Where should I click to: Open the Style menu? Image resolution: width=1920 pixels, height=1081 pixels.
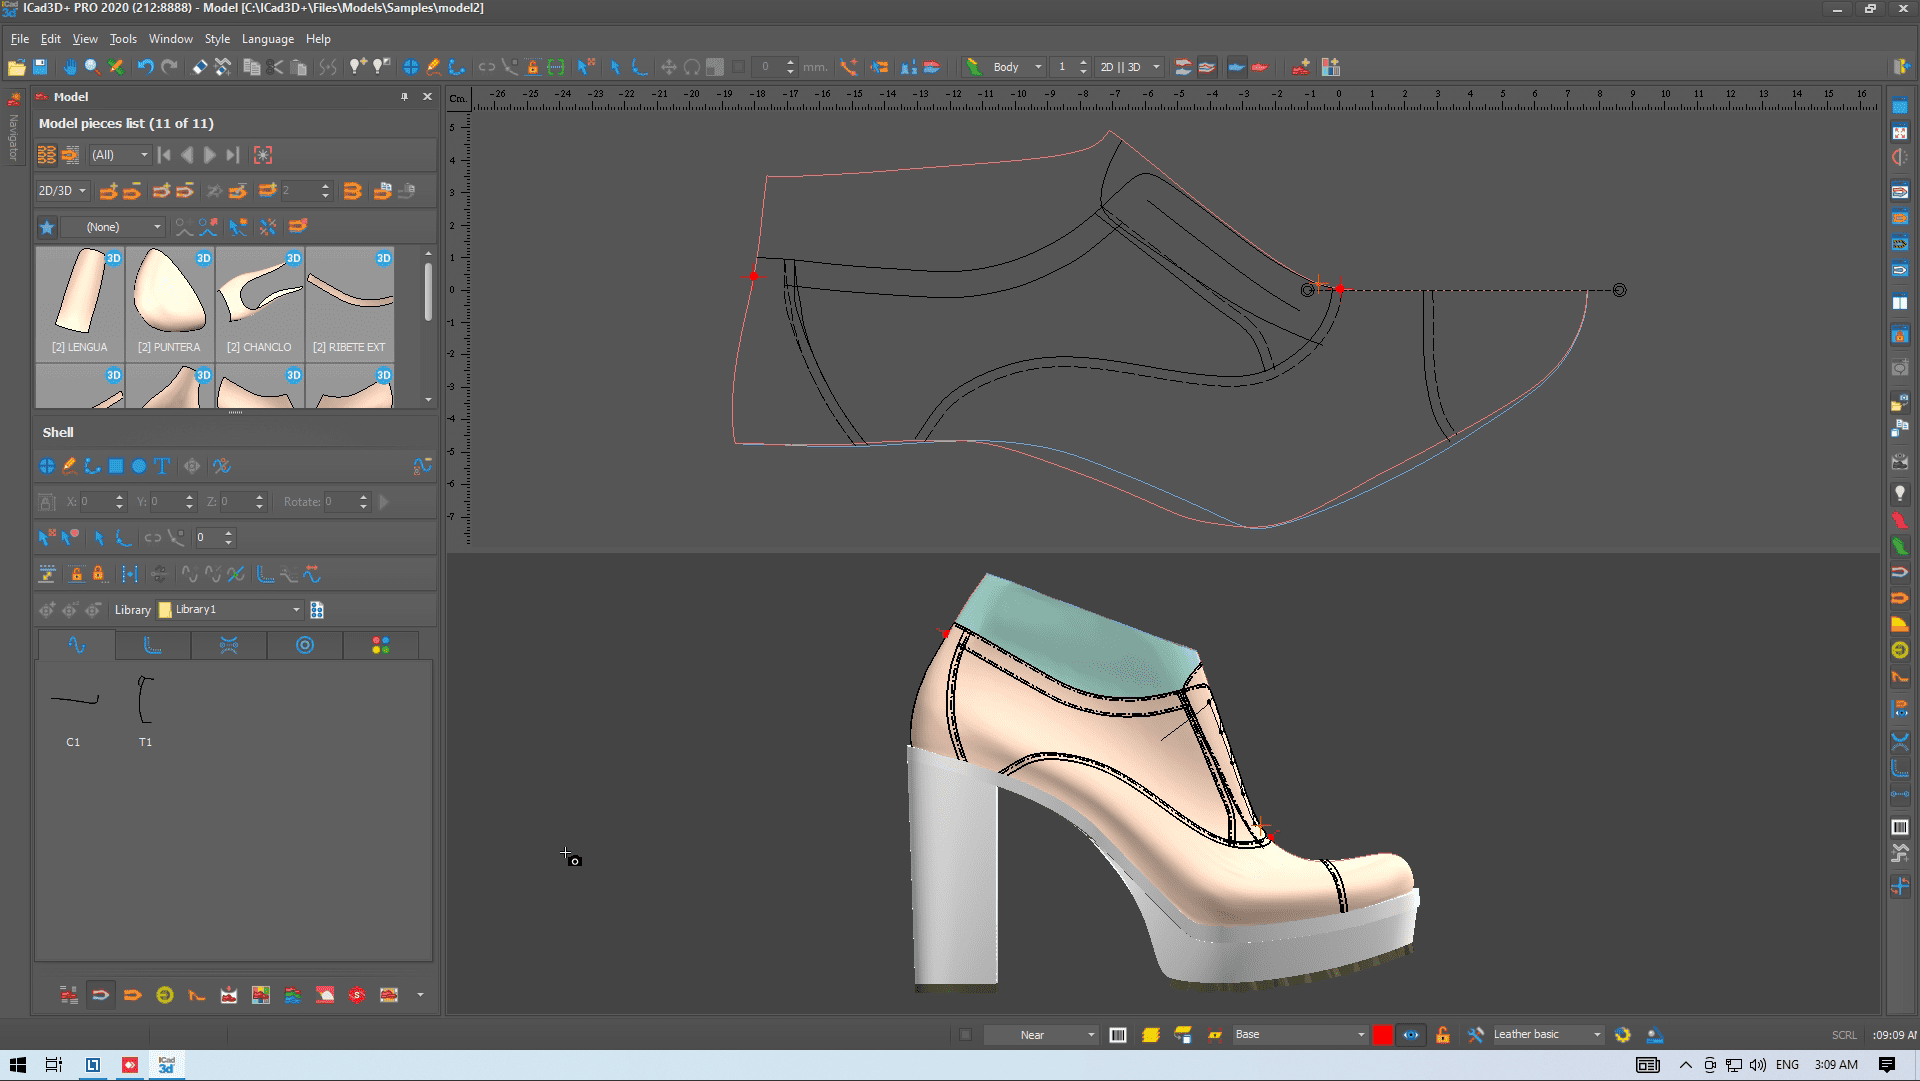pos(217,39)
